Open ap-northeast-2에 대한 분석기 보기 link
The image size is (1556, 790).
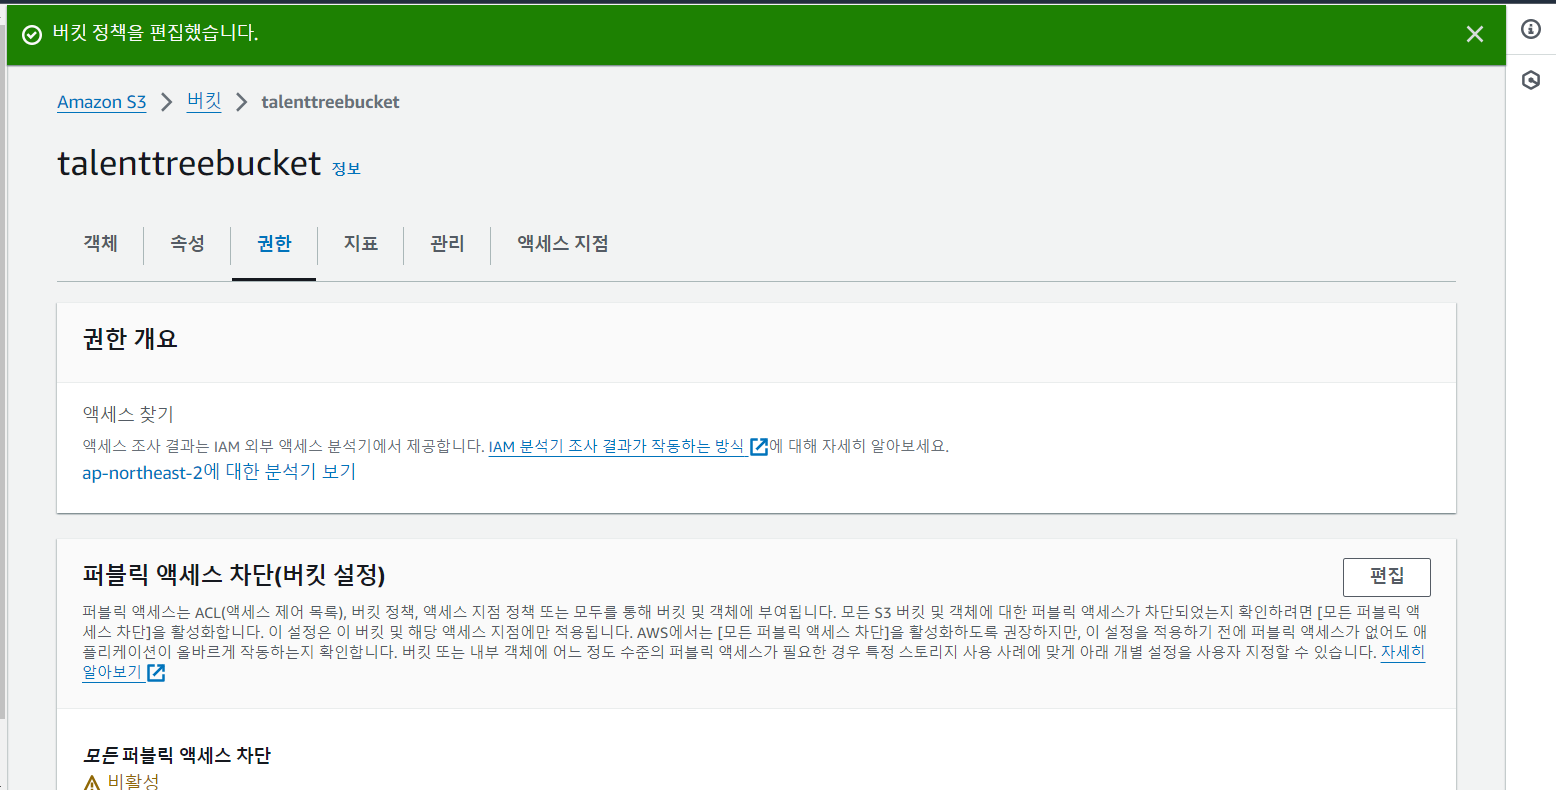click(219, 471)
